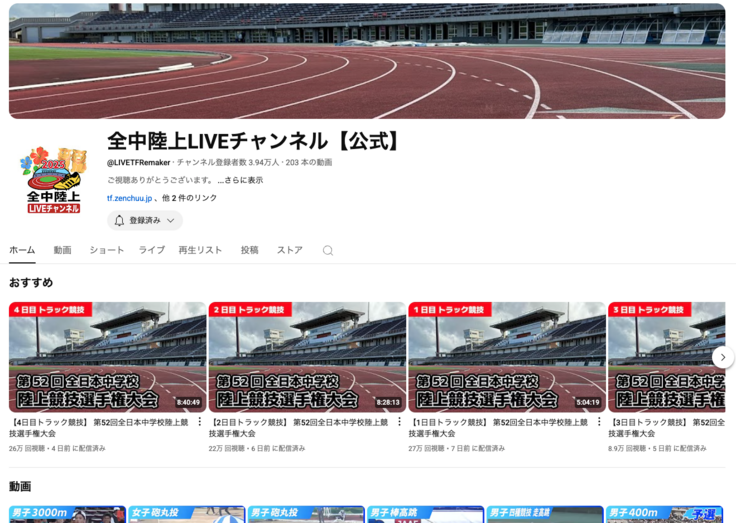Click the channel title 全中陸上LIVEチャンネル【公式】
This screenshot has height=523, width=736.
[254, 141]
